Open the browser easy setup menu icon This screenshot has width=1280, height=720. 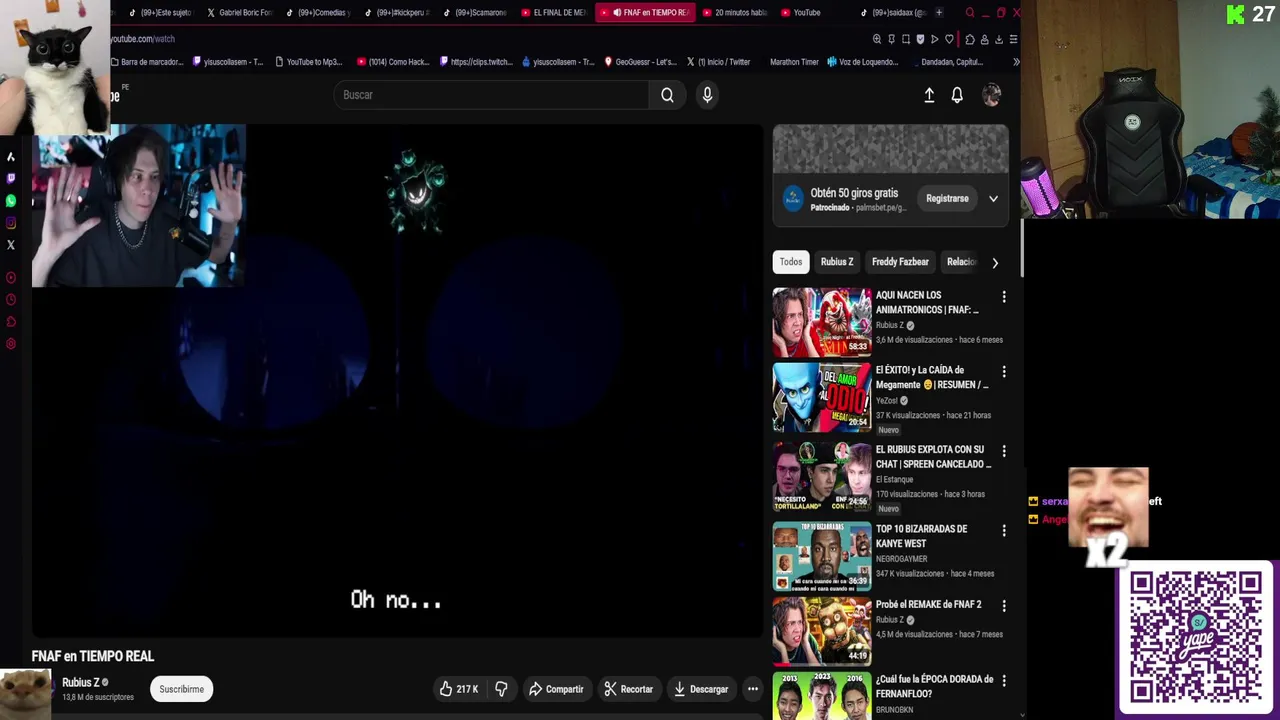[x=1013, y=39]
